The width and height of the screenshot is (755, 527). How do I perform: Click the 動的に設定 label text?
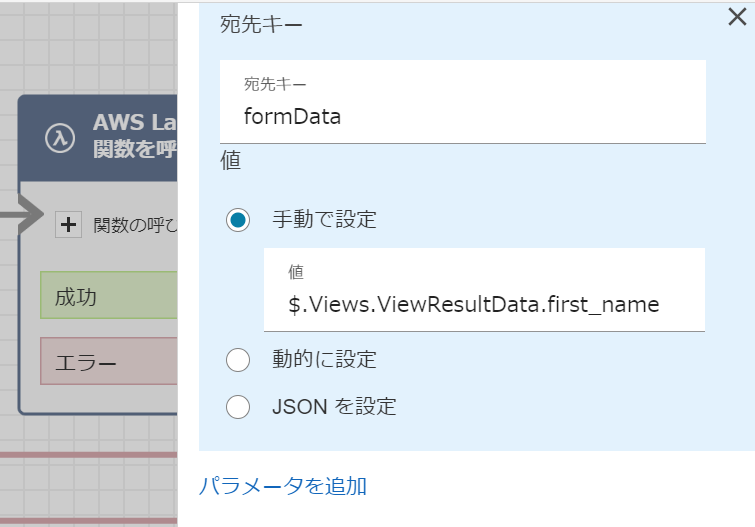(x=324, y=359)
